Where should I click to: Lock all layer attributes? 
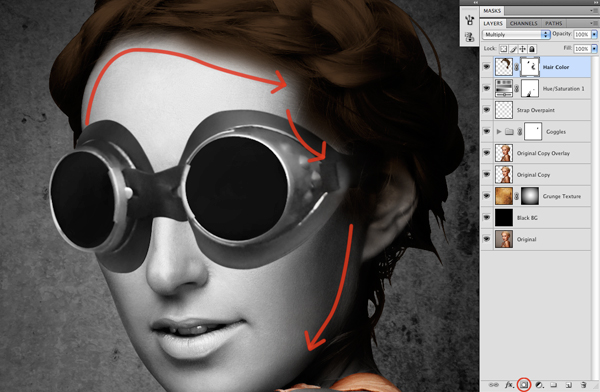[x=532, y=49]
